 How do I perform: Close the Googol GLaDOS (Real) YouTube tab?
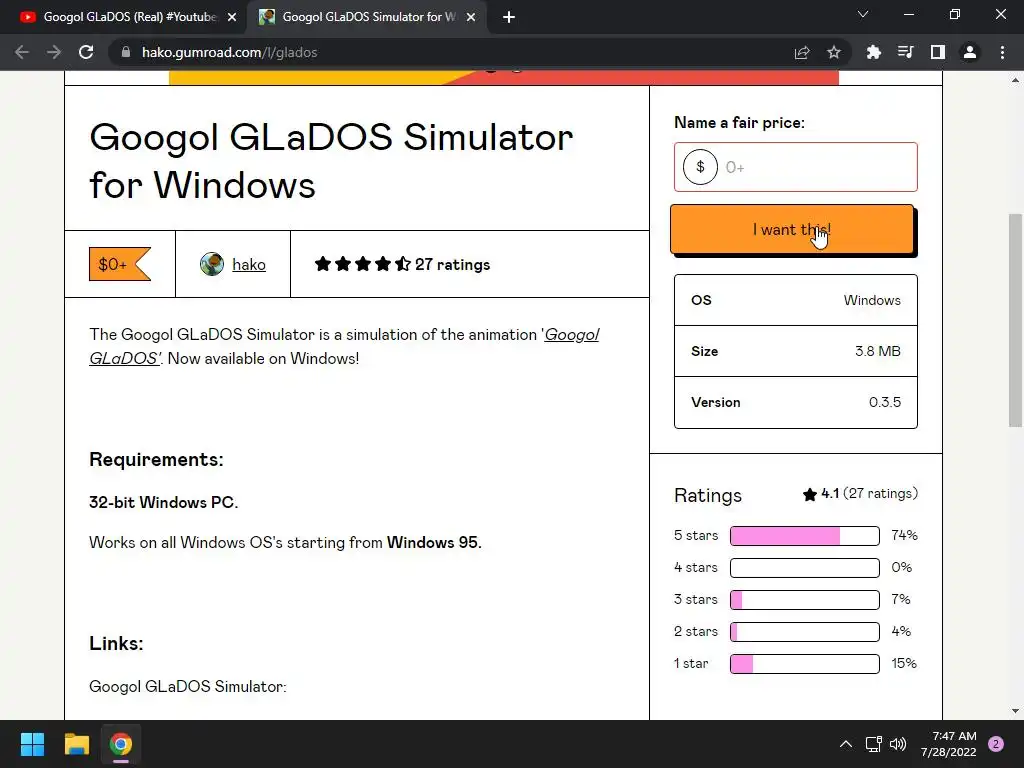pyautogui.click(x=232, y=17)
